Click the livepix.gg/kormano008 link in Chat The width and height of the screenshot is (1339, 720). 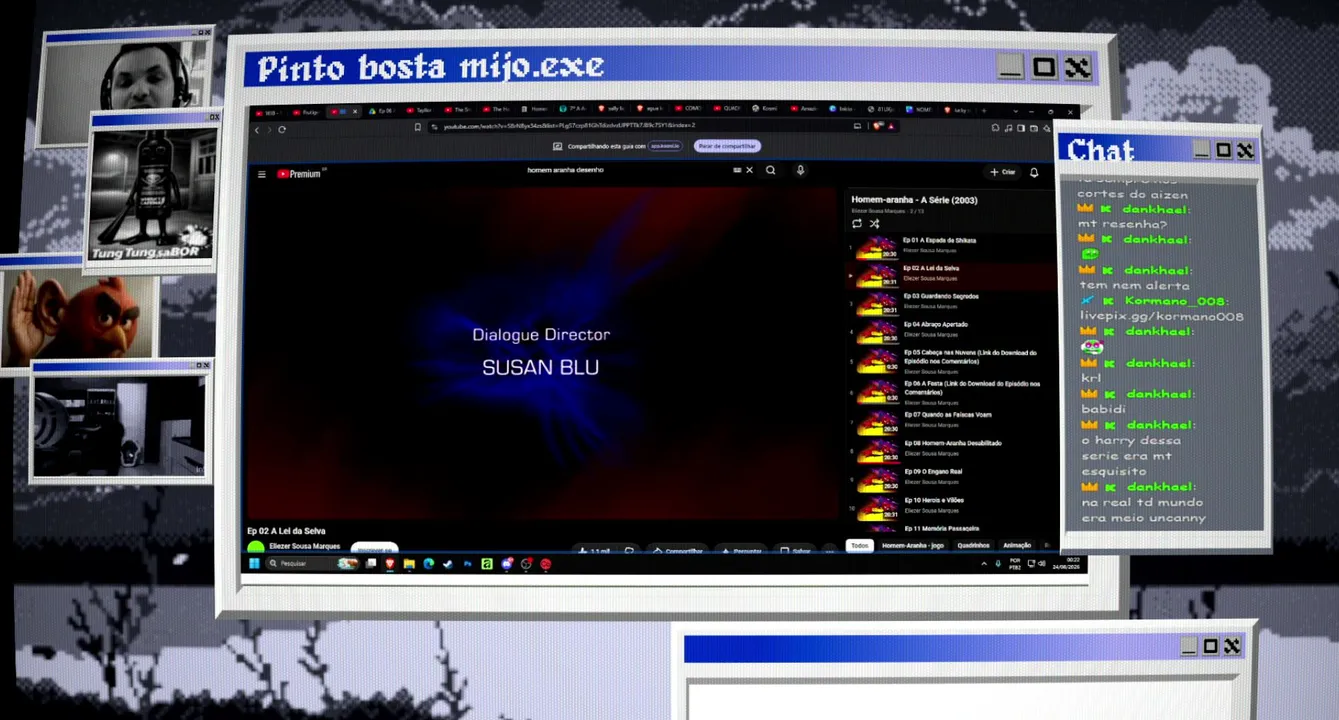click(1161, 316)
